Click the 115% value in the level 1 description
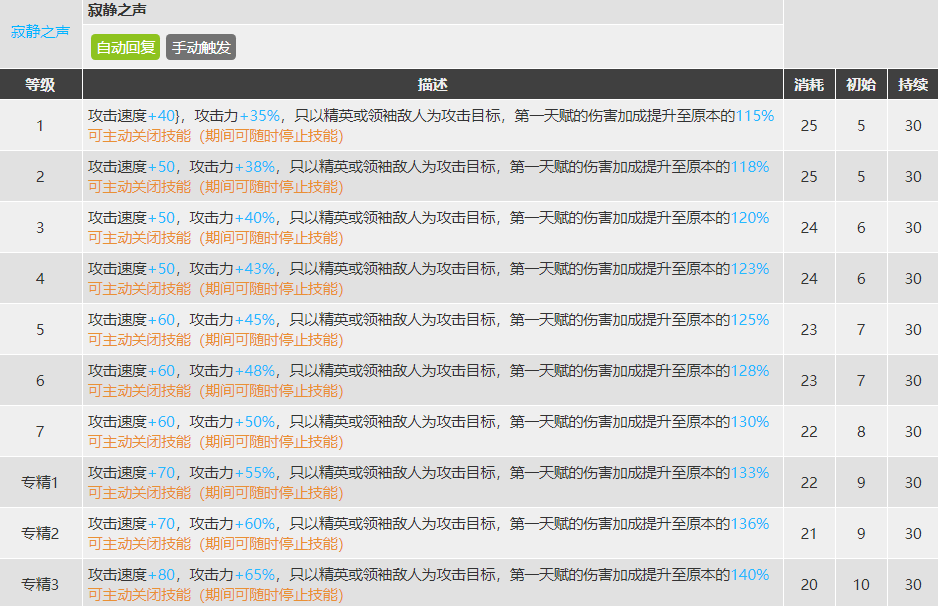The image size is (938, 606). click(x=755, y=116)
